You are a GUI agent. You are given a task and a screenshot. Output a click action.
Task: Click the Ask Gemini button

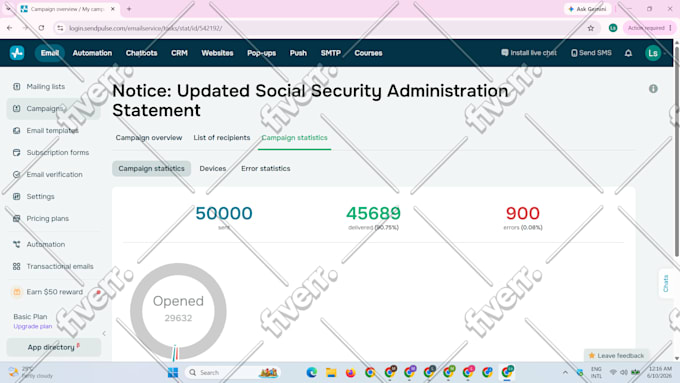[587, 9]
